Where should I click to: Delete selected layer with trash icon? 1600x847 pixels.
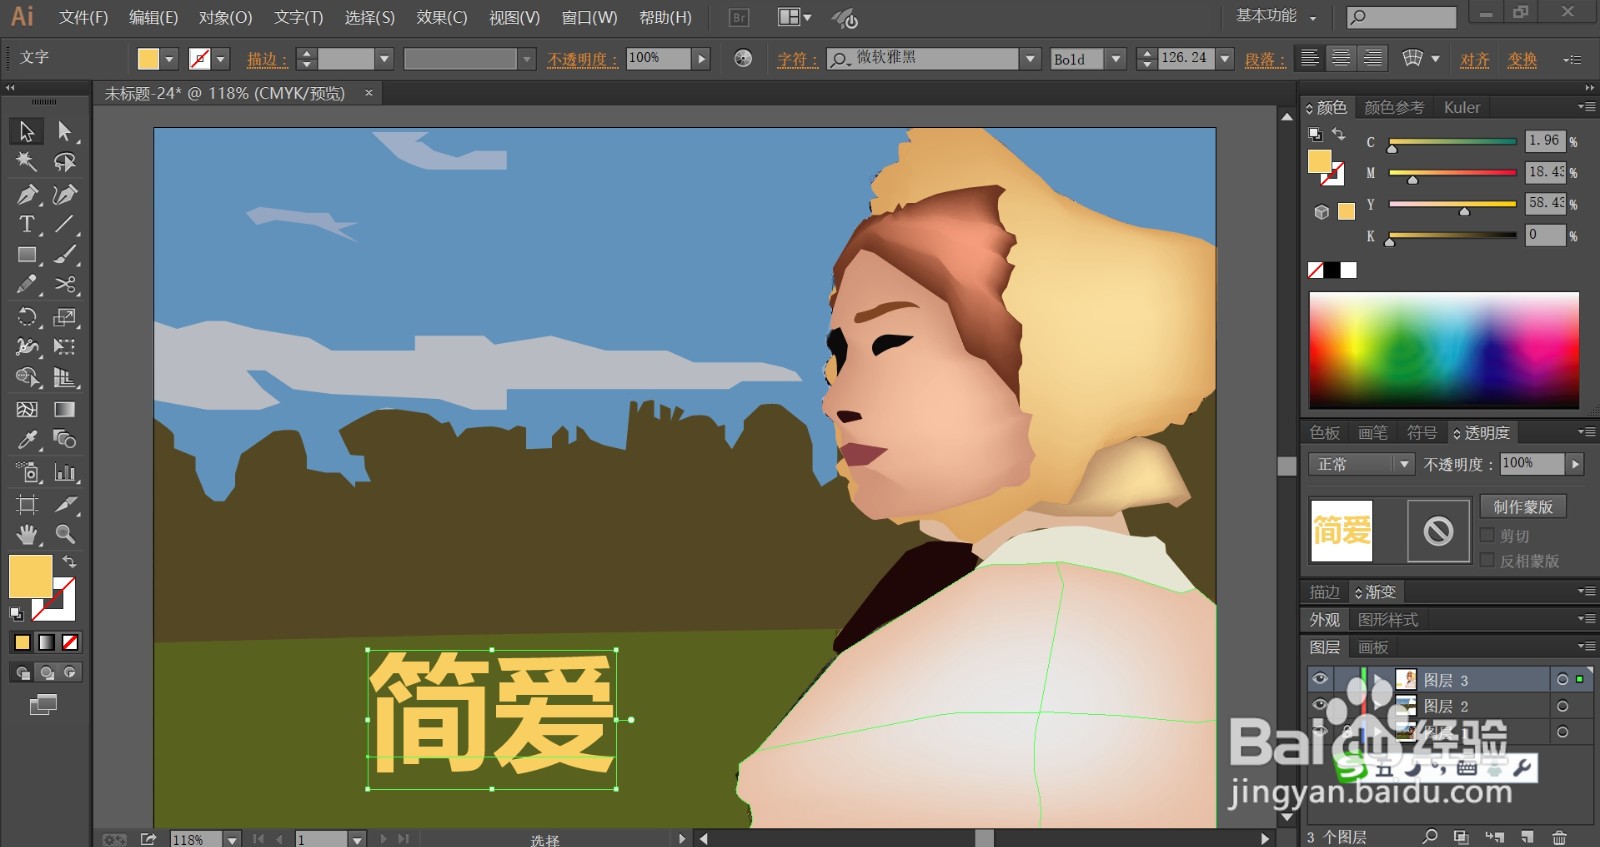point(1559,837)
